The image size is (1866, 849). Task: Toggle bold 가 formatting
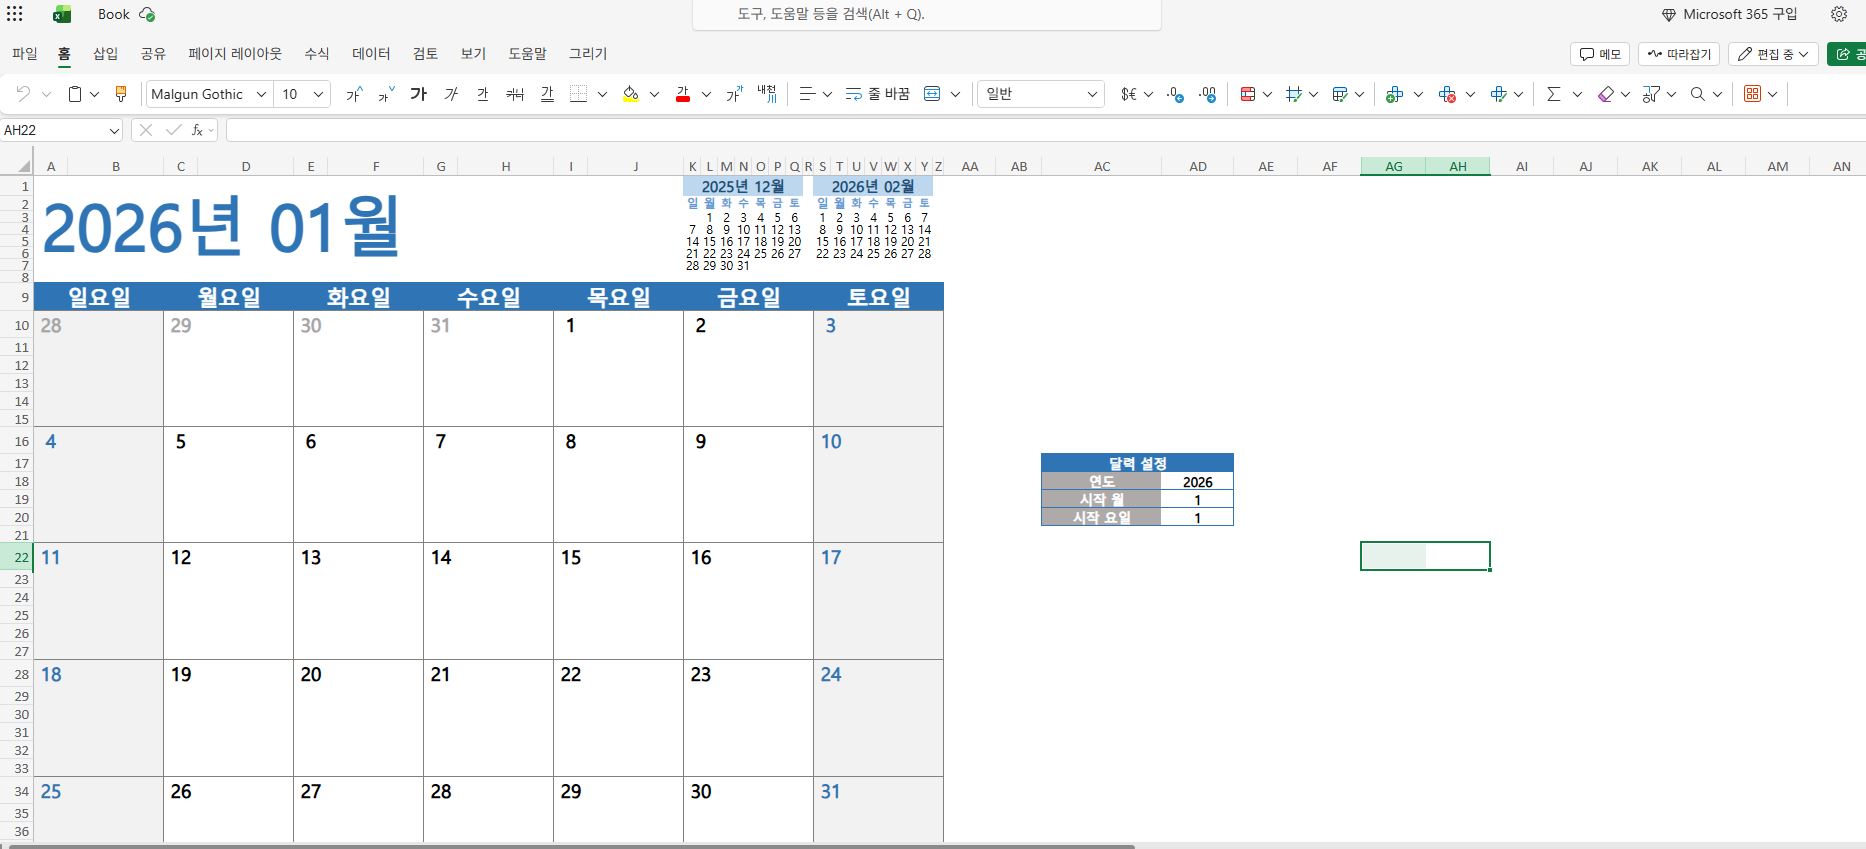(x=419, y=94)
